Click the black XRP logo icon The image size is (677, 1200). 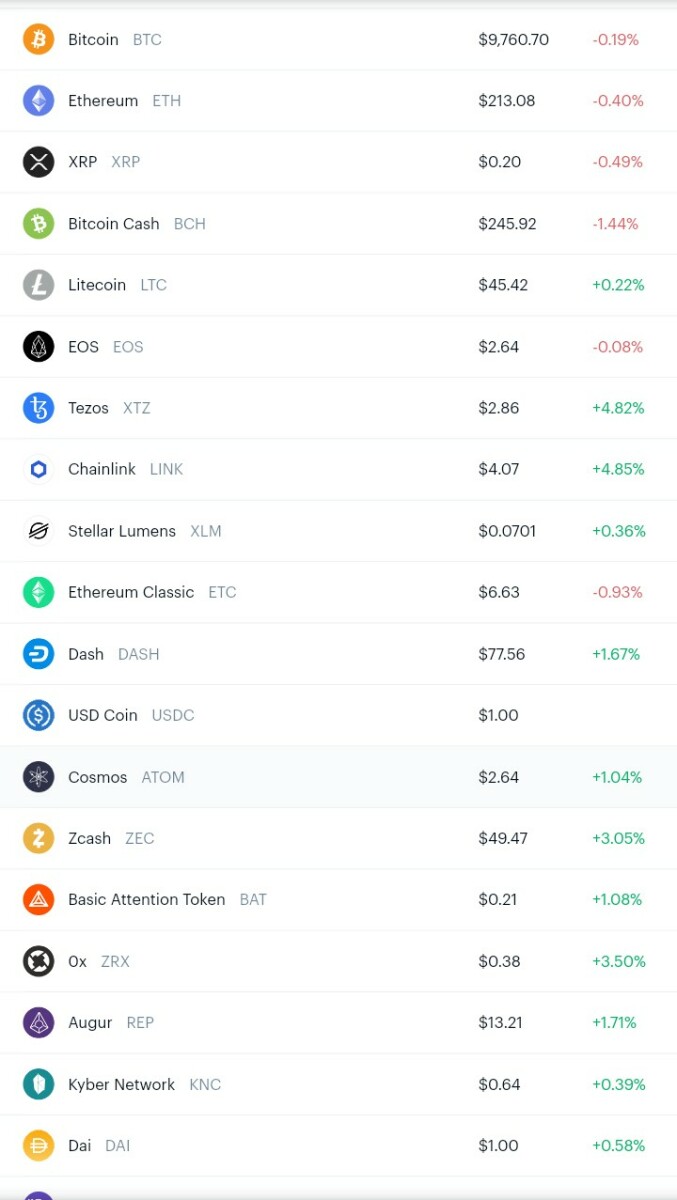click(38, 162)
